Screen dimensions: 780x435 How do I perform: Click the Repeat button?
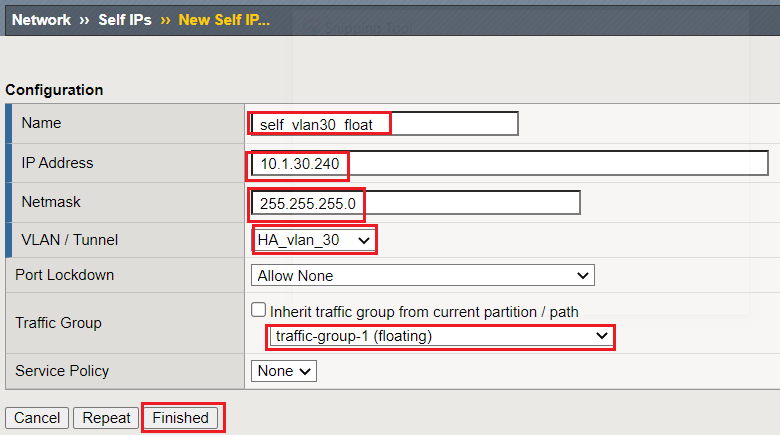106,418
